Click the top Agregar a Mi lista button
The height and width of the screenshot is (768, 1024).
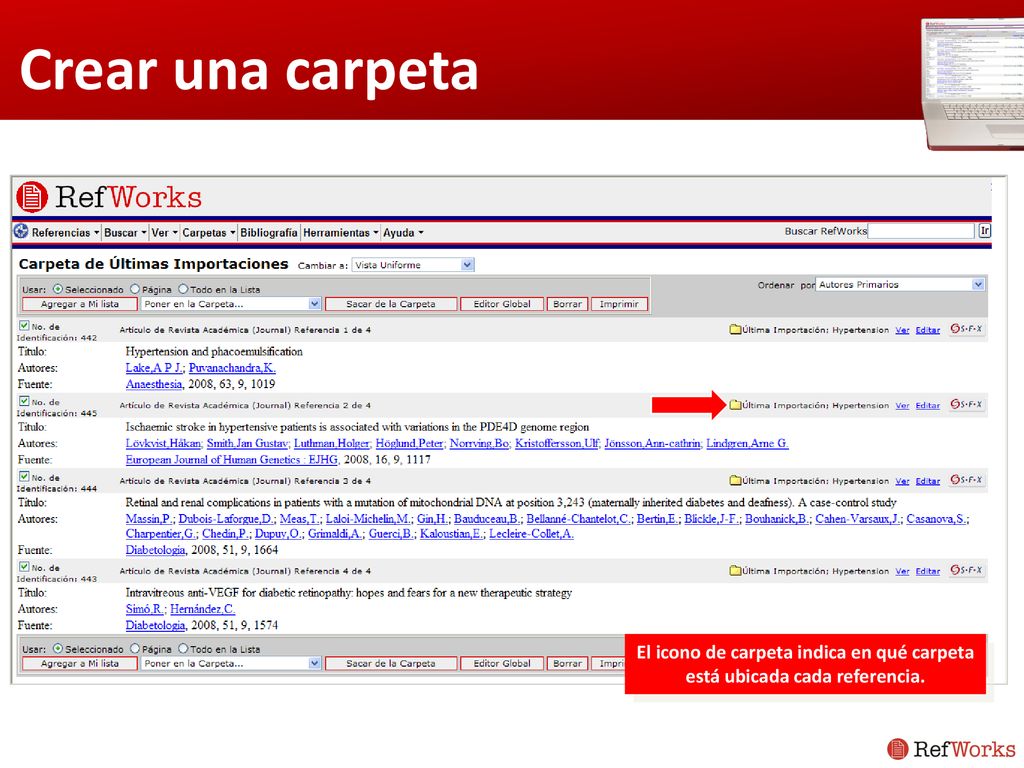click(80, 304)
